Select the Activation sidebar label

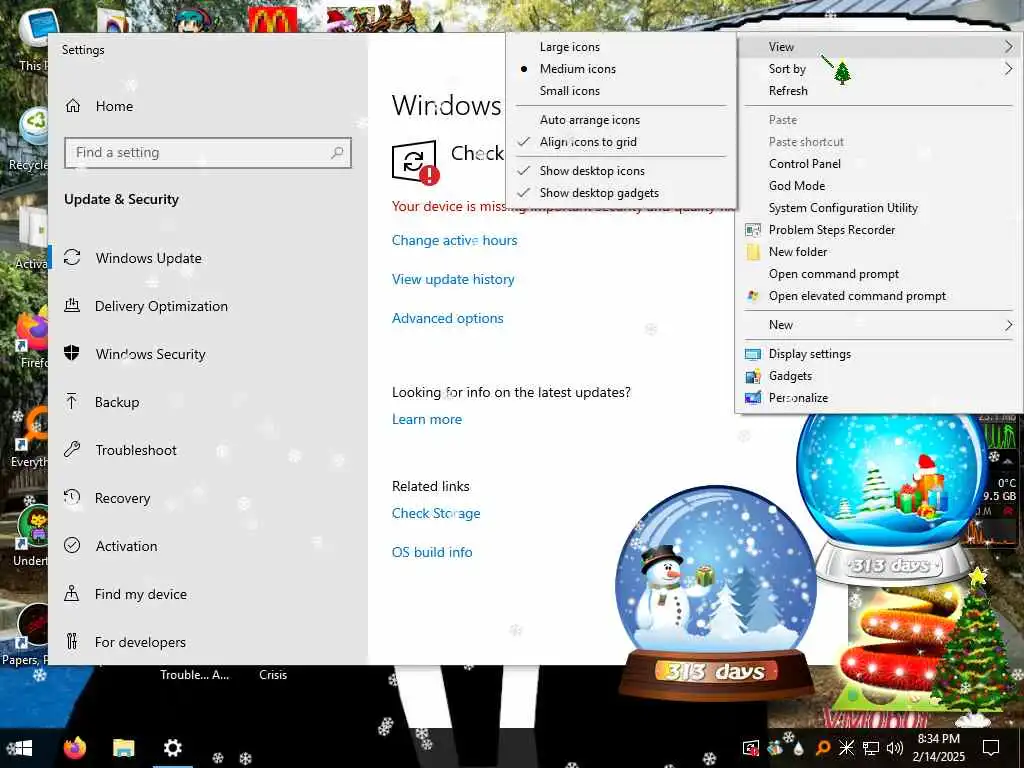pos(126,546)
